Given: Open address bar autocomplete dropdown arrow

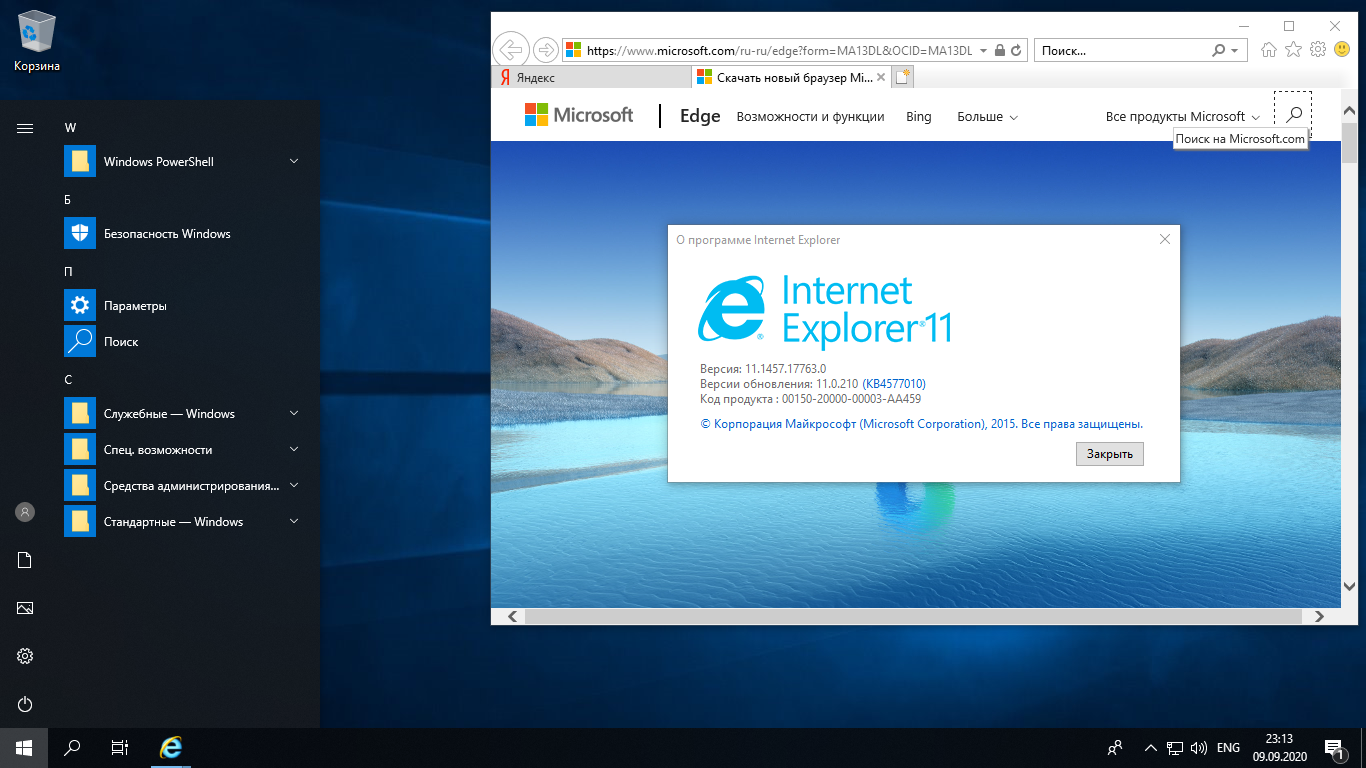Looking at the screenshot, I should pos(984,50).
